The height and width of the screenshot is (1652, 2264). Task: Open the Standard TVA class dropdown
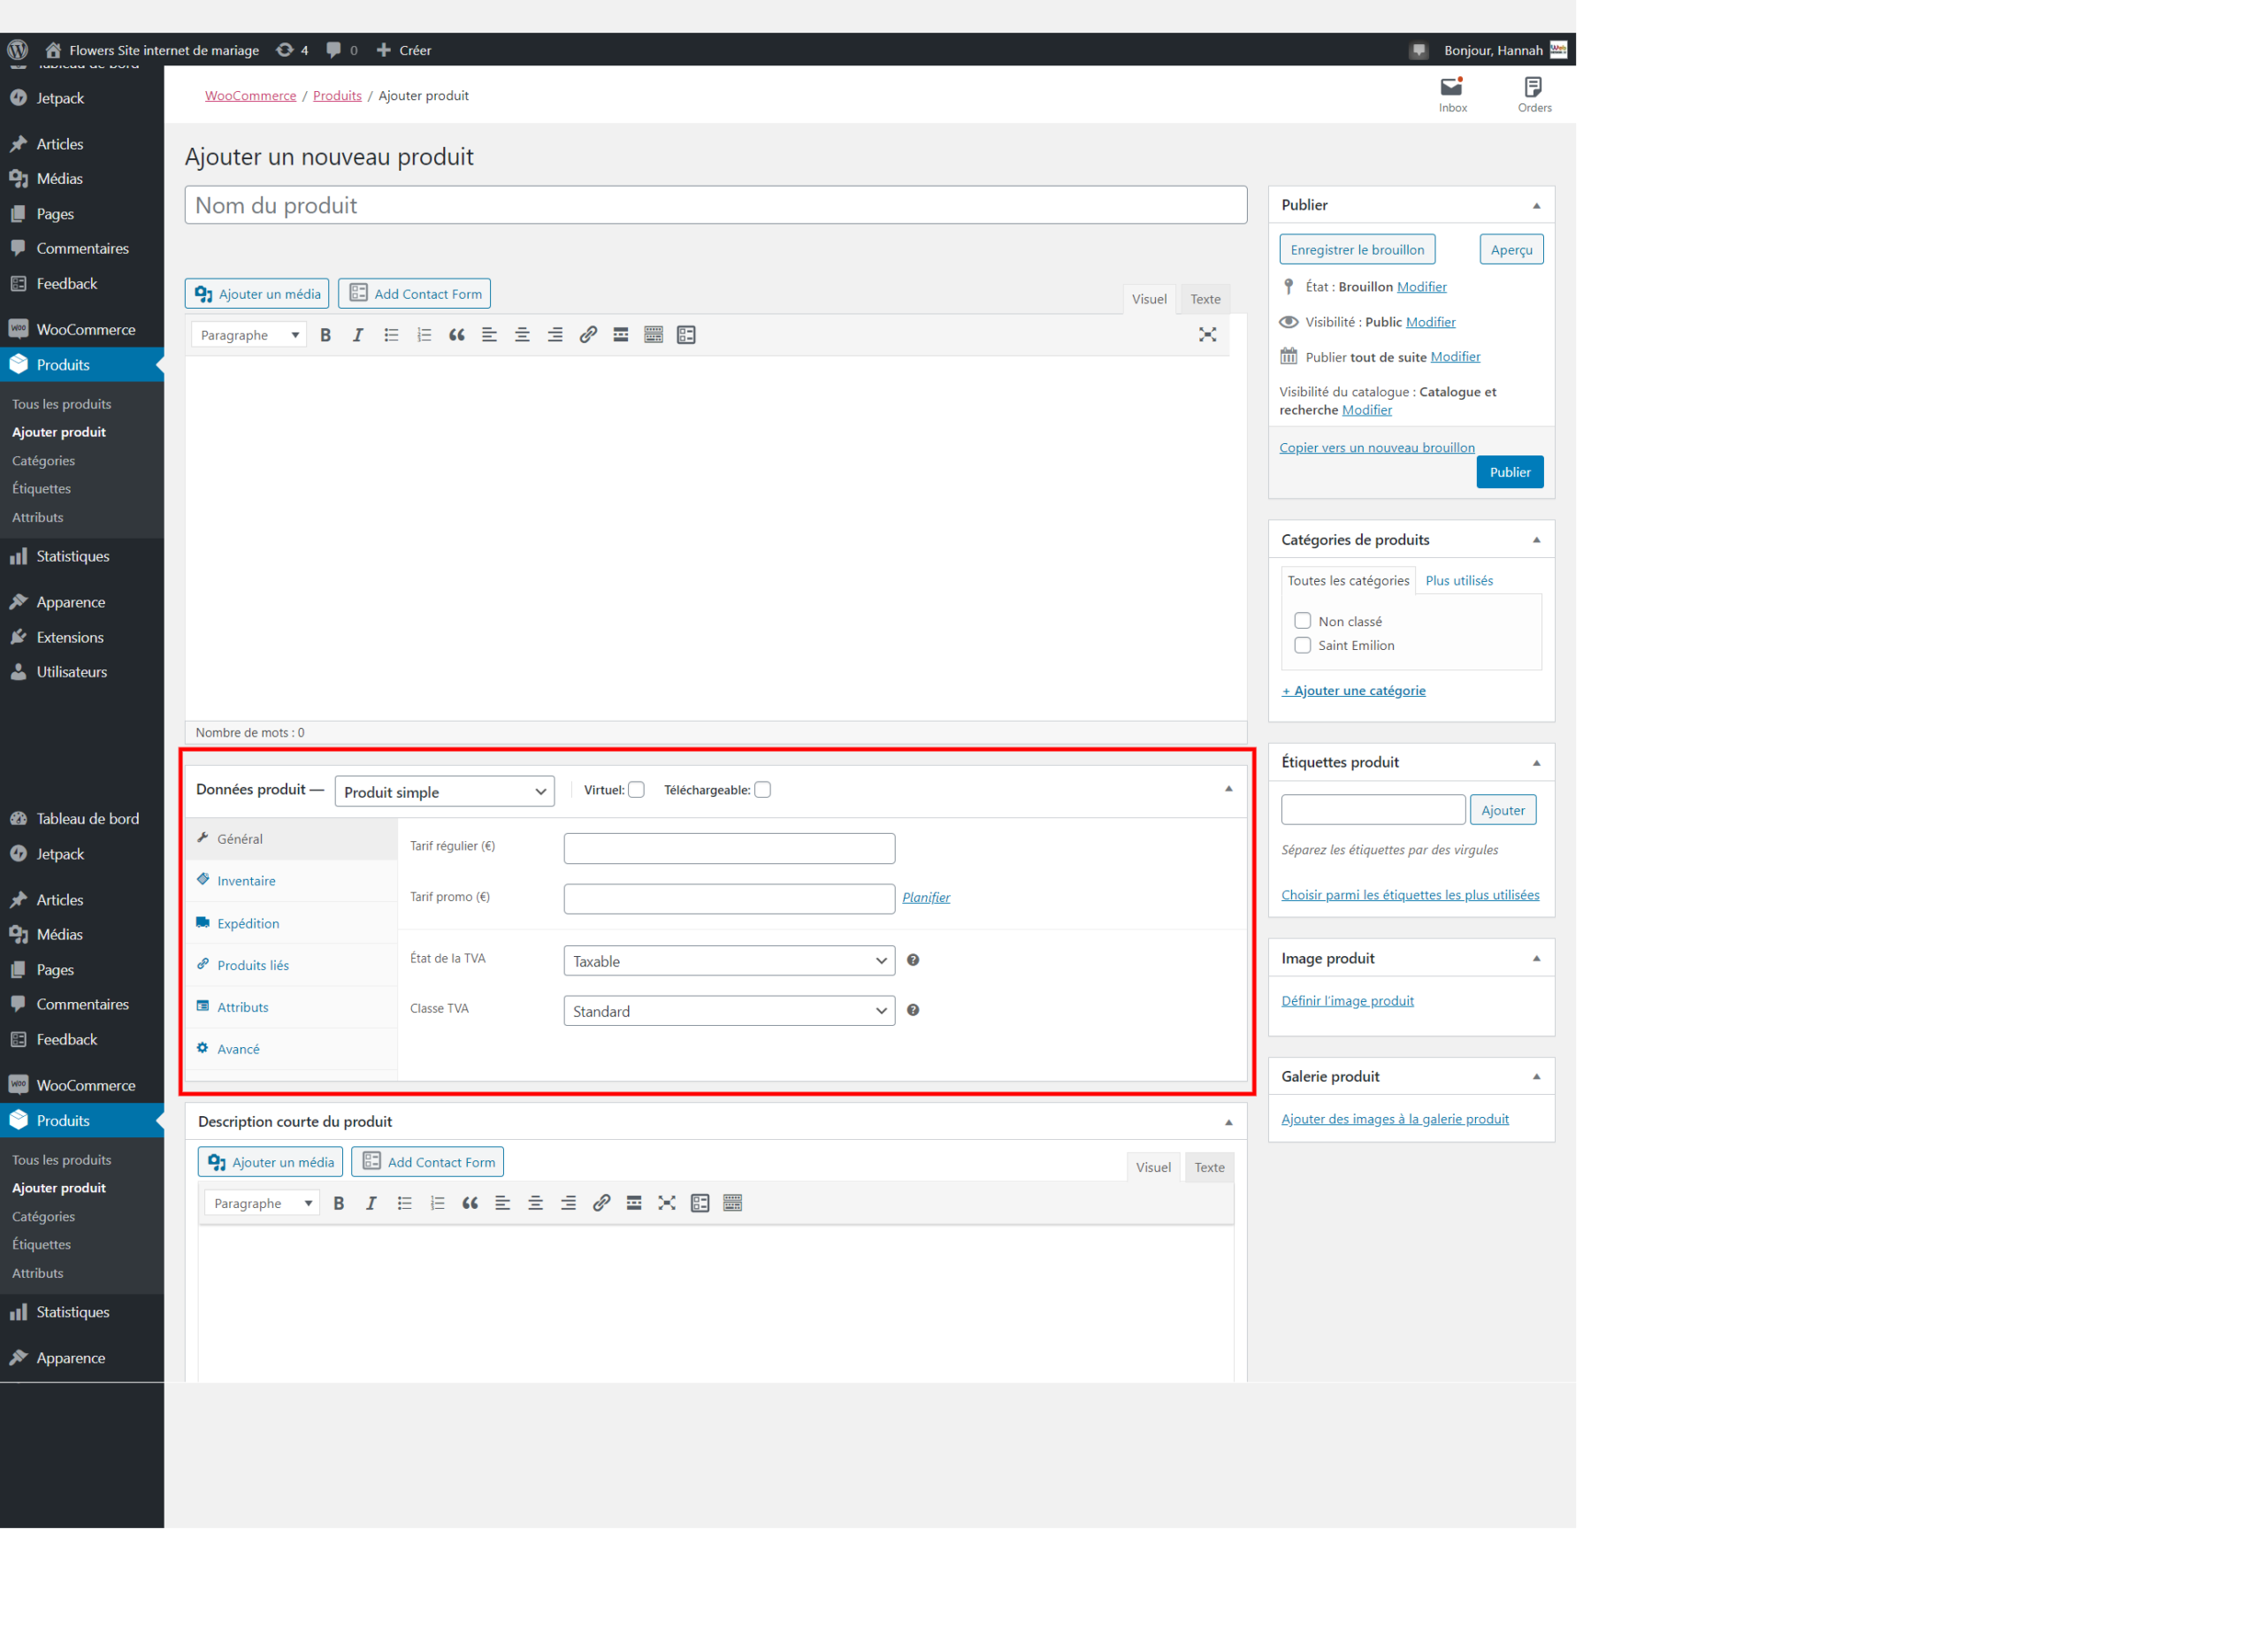[x=729, y=1011]
